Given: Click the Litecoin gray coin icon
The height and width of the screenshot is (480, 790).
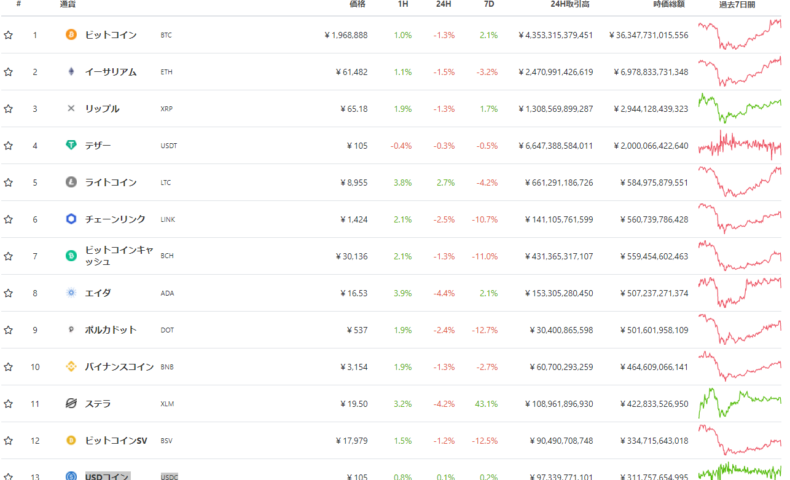Looking at the screenshot, I should pos(71,182).
